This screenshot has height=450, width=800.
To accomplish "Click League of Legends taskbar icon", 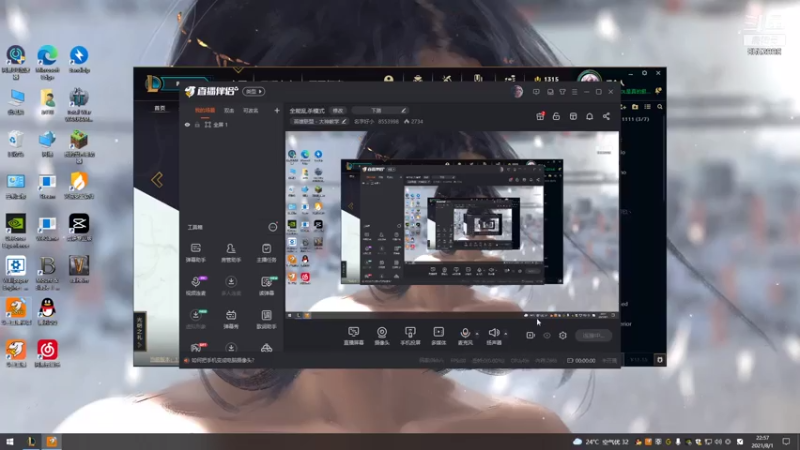I will 31,442.
